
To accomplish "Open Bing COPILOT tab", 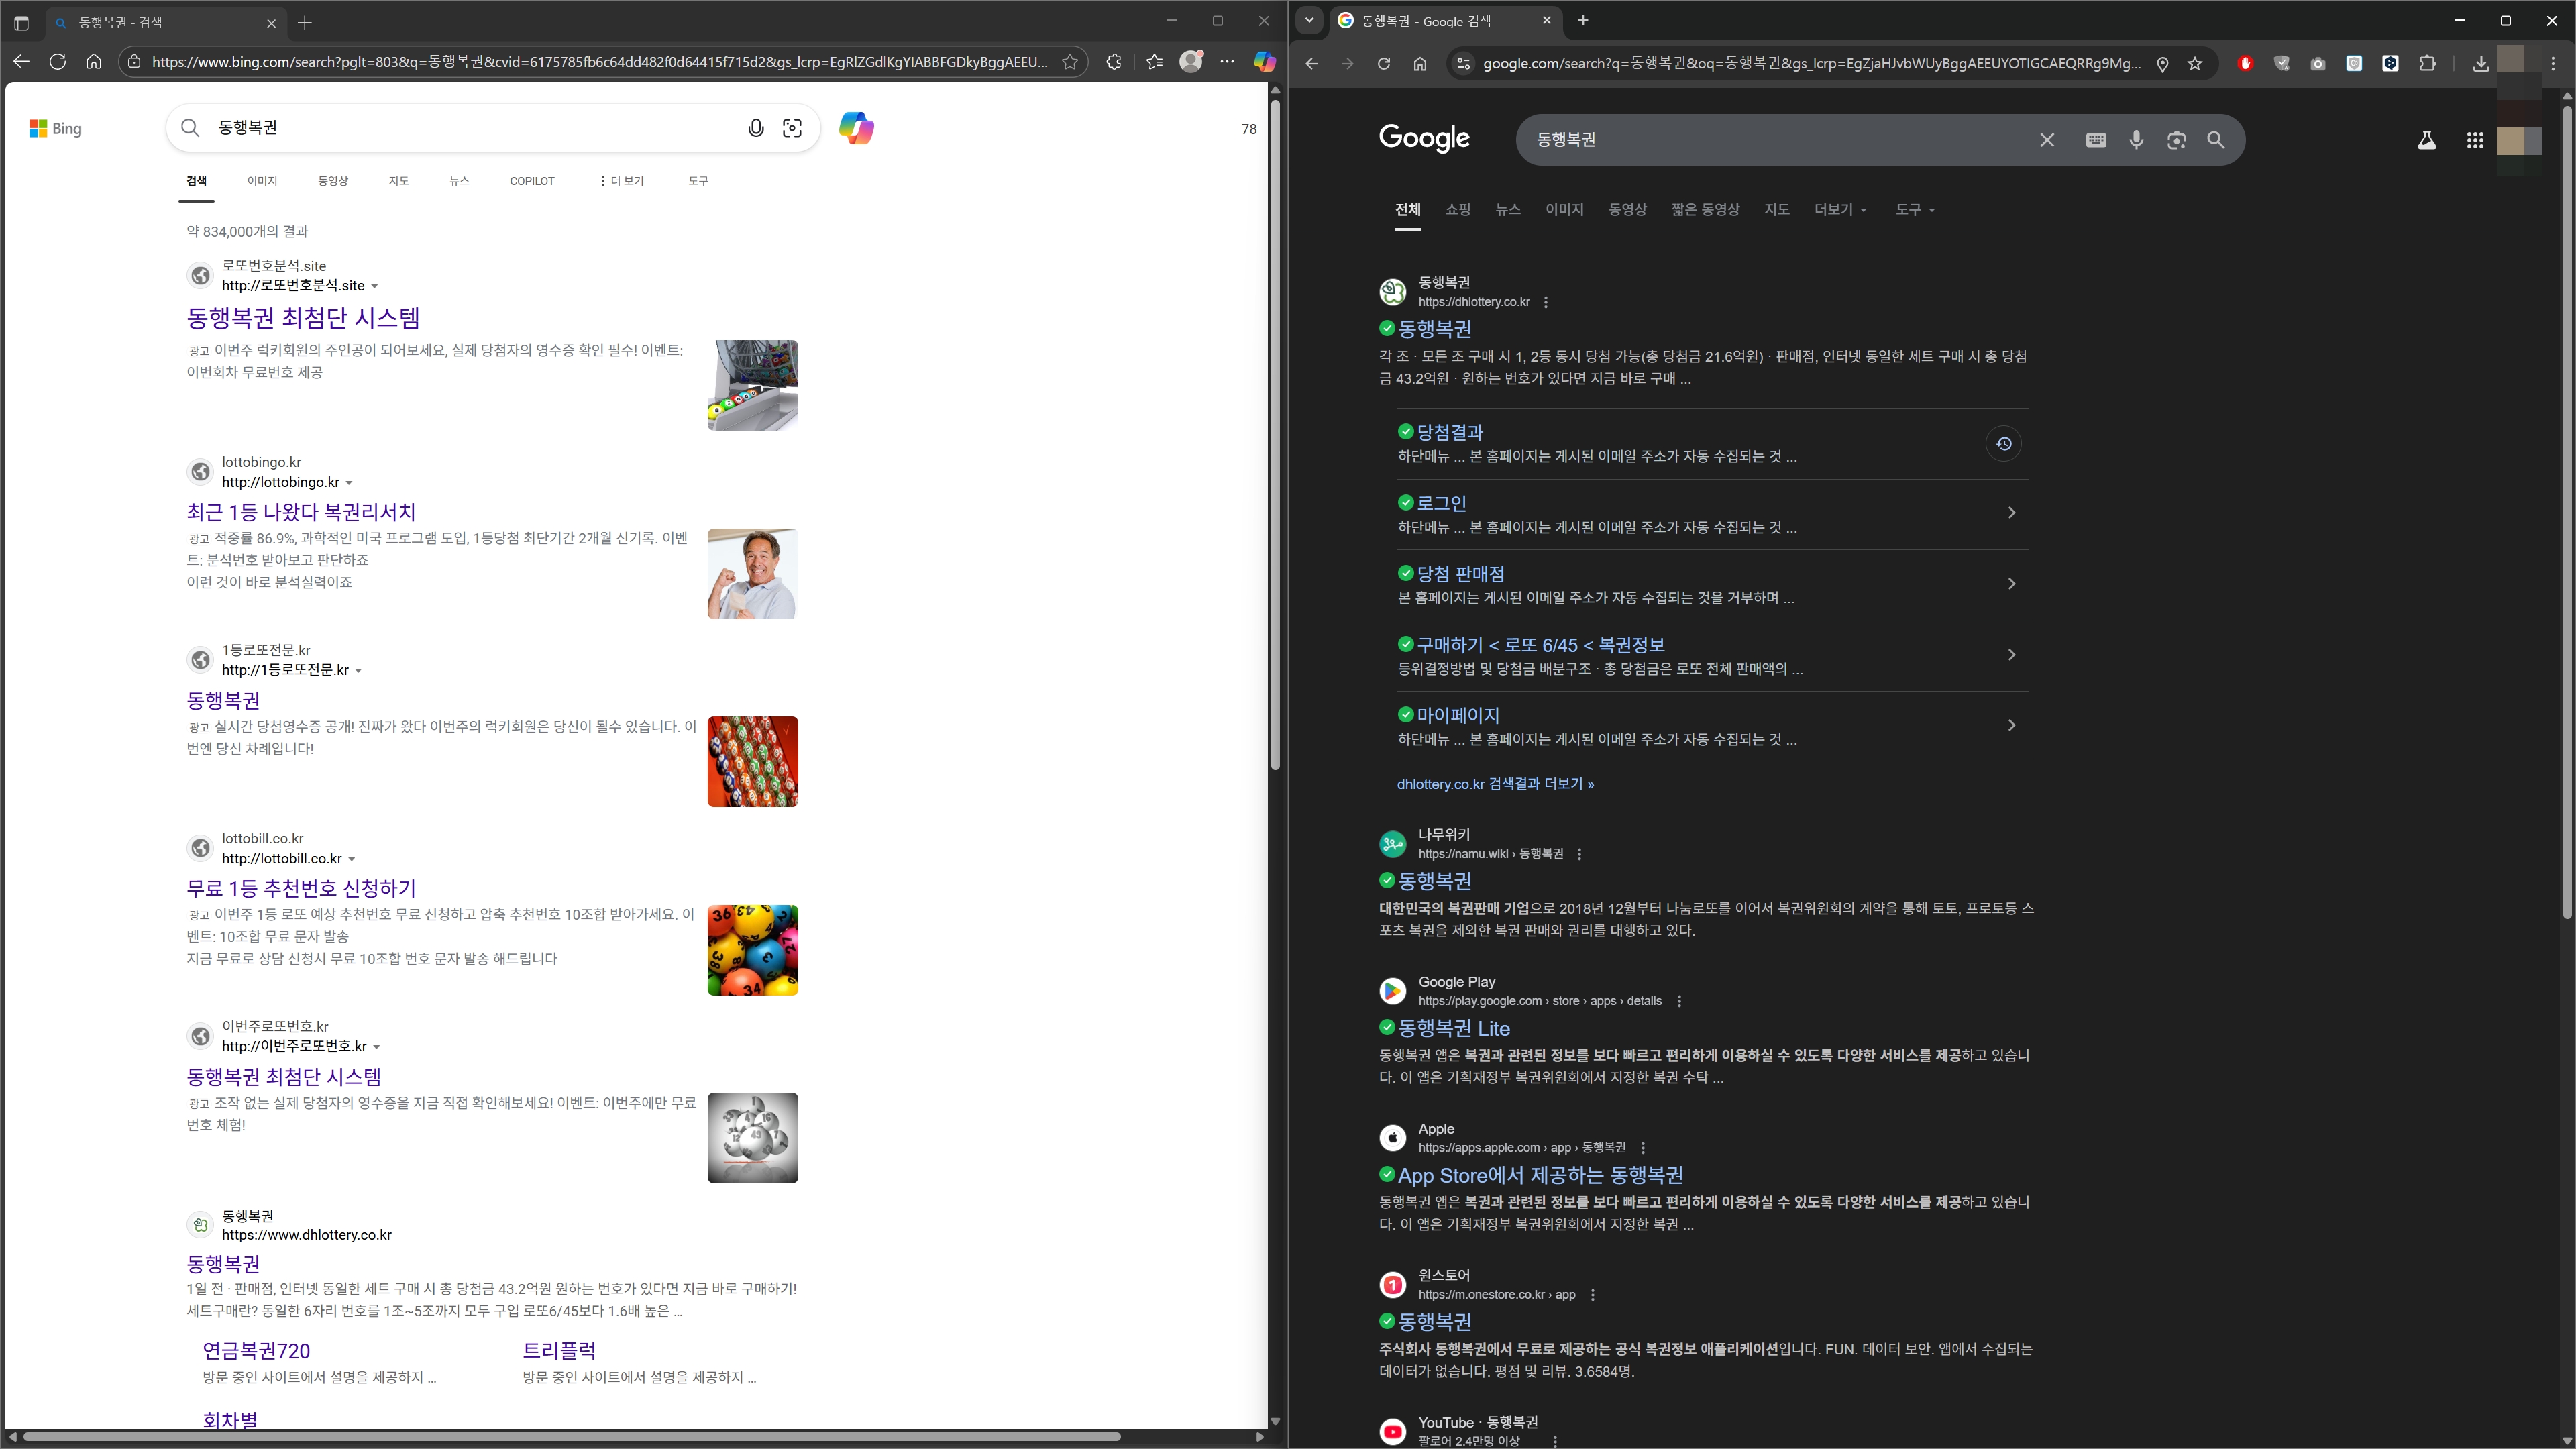I will point(532,181).
